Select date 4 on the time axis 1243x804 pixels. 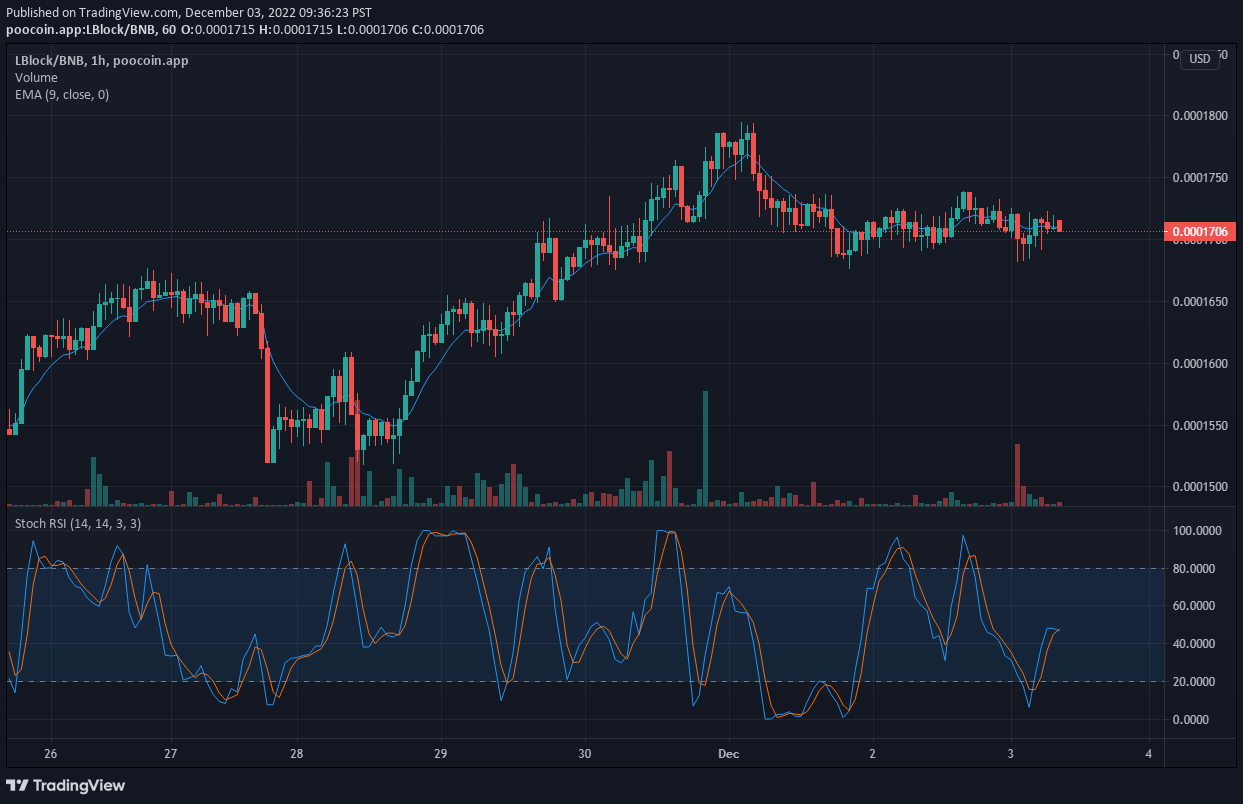(x=1149, y=753)
